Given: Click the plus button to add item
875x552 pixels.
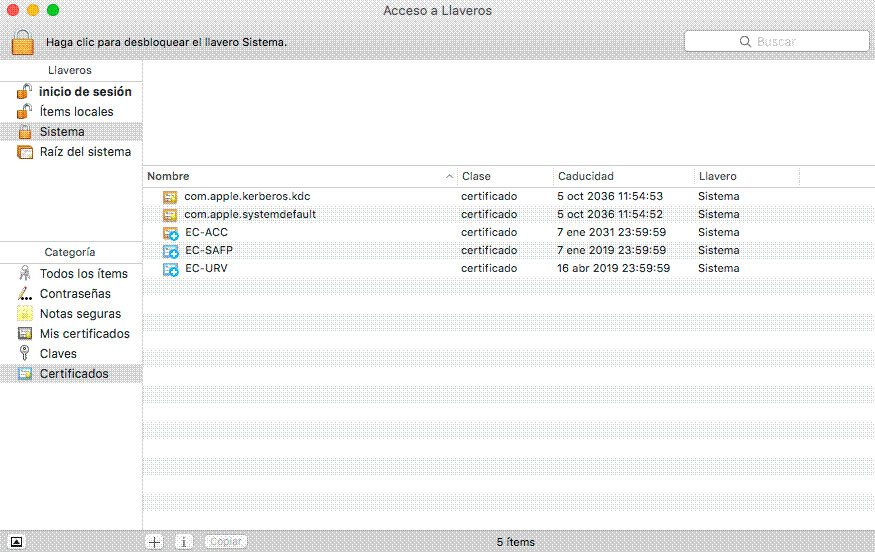Looking at the screenshot, I should [155, 541].
